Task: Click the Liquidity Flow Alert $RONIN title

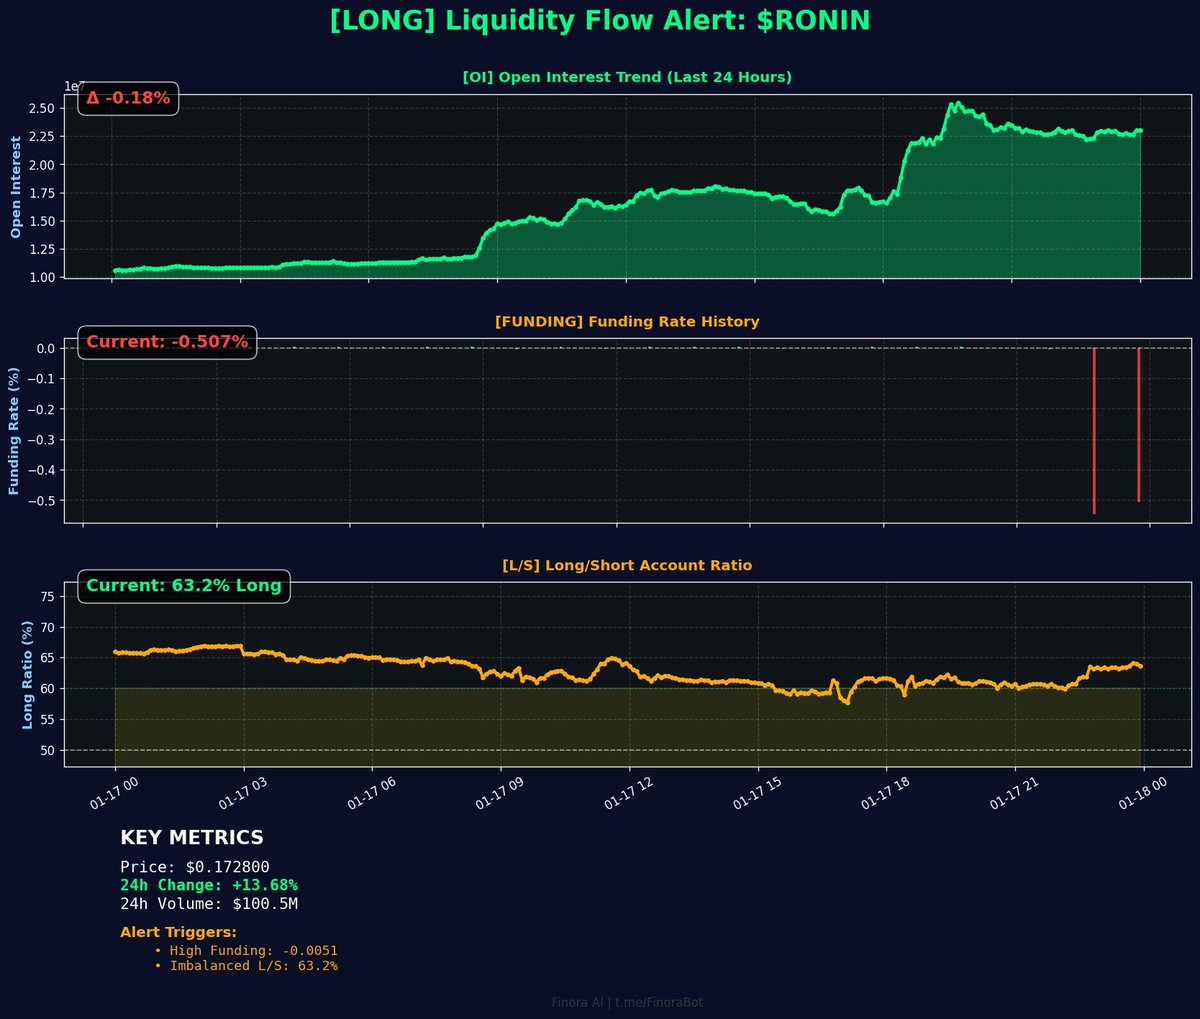Action: (x=599, y=21)
